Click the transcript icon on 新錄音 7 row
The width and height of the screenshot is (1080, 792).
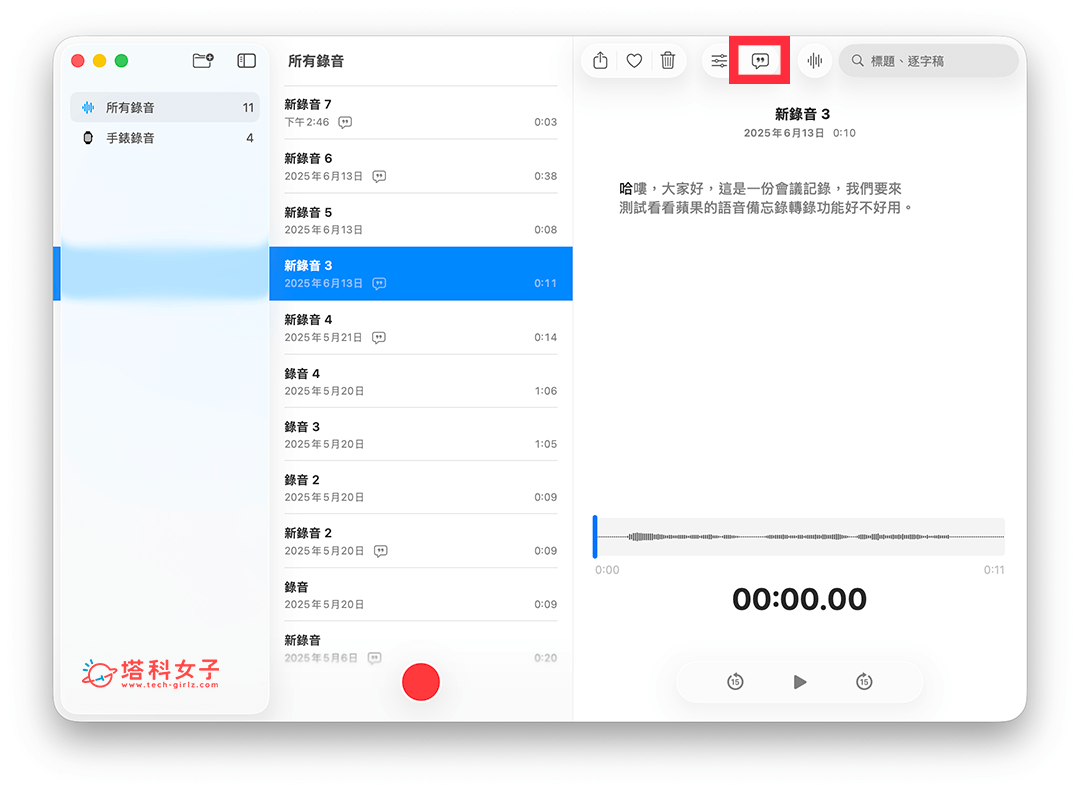[345, 123]
